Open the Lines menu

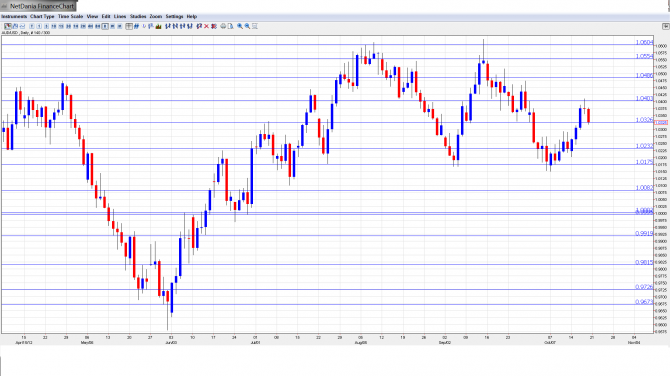click(120, 16)
